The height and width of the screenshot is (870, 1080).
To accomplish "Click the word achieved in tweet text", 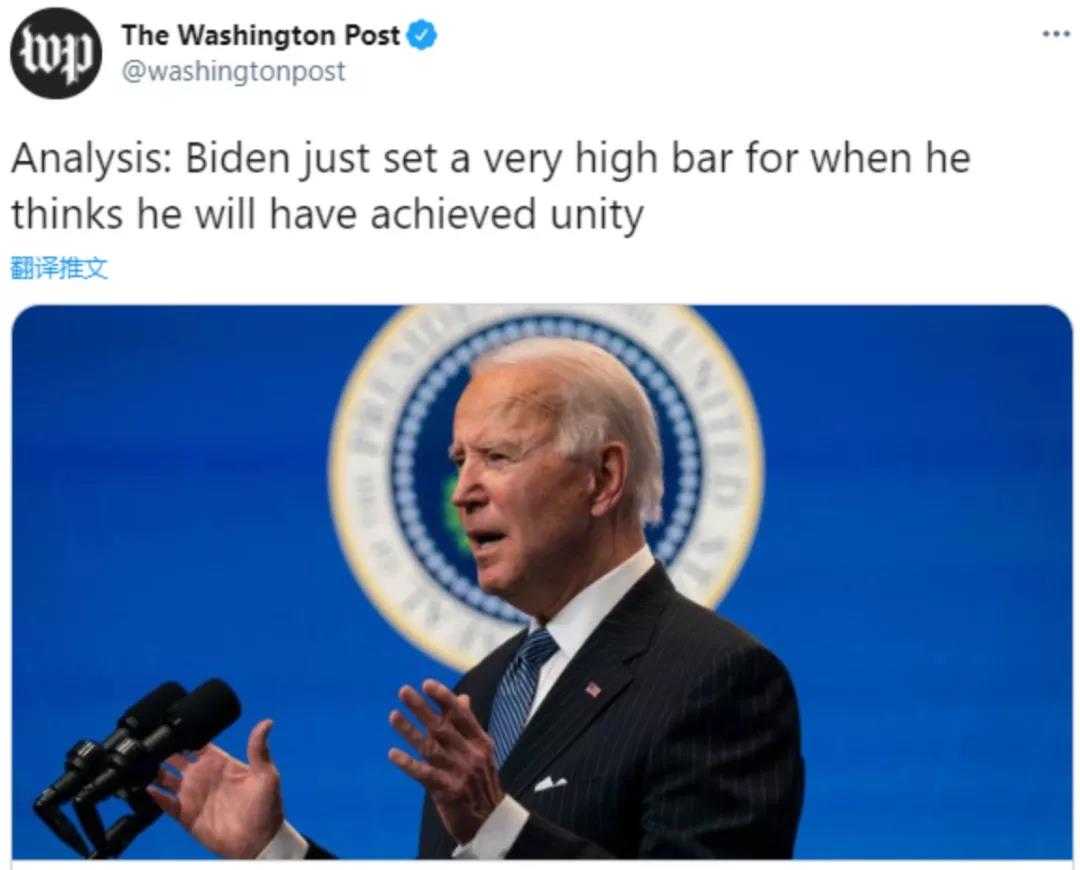I will tap(453, 214).
